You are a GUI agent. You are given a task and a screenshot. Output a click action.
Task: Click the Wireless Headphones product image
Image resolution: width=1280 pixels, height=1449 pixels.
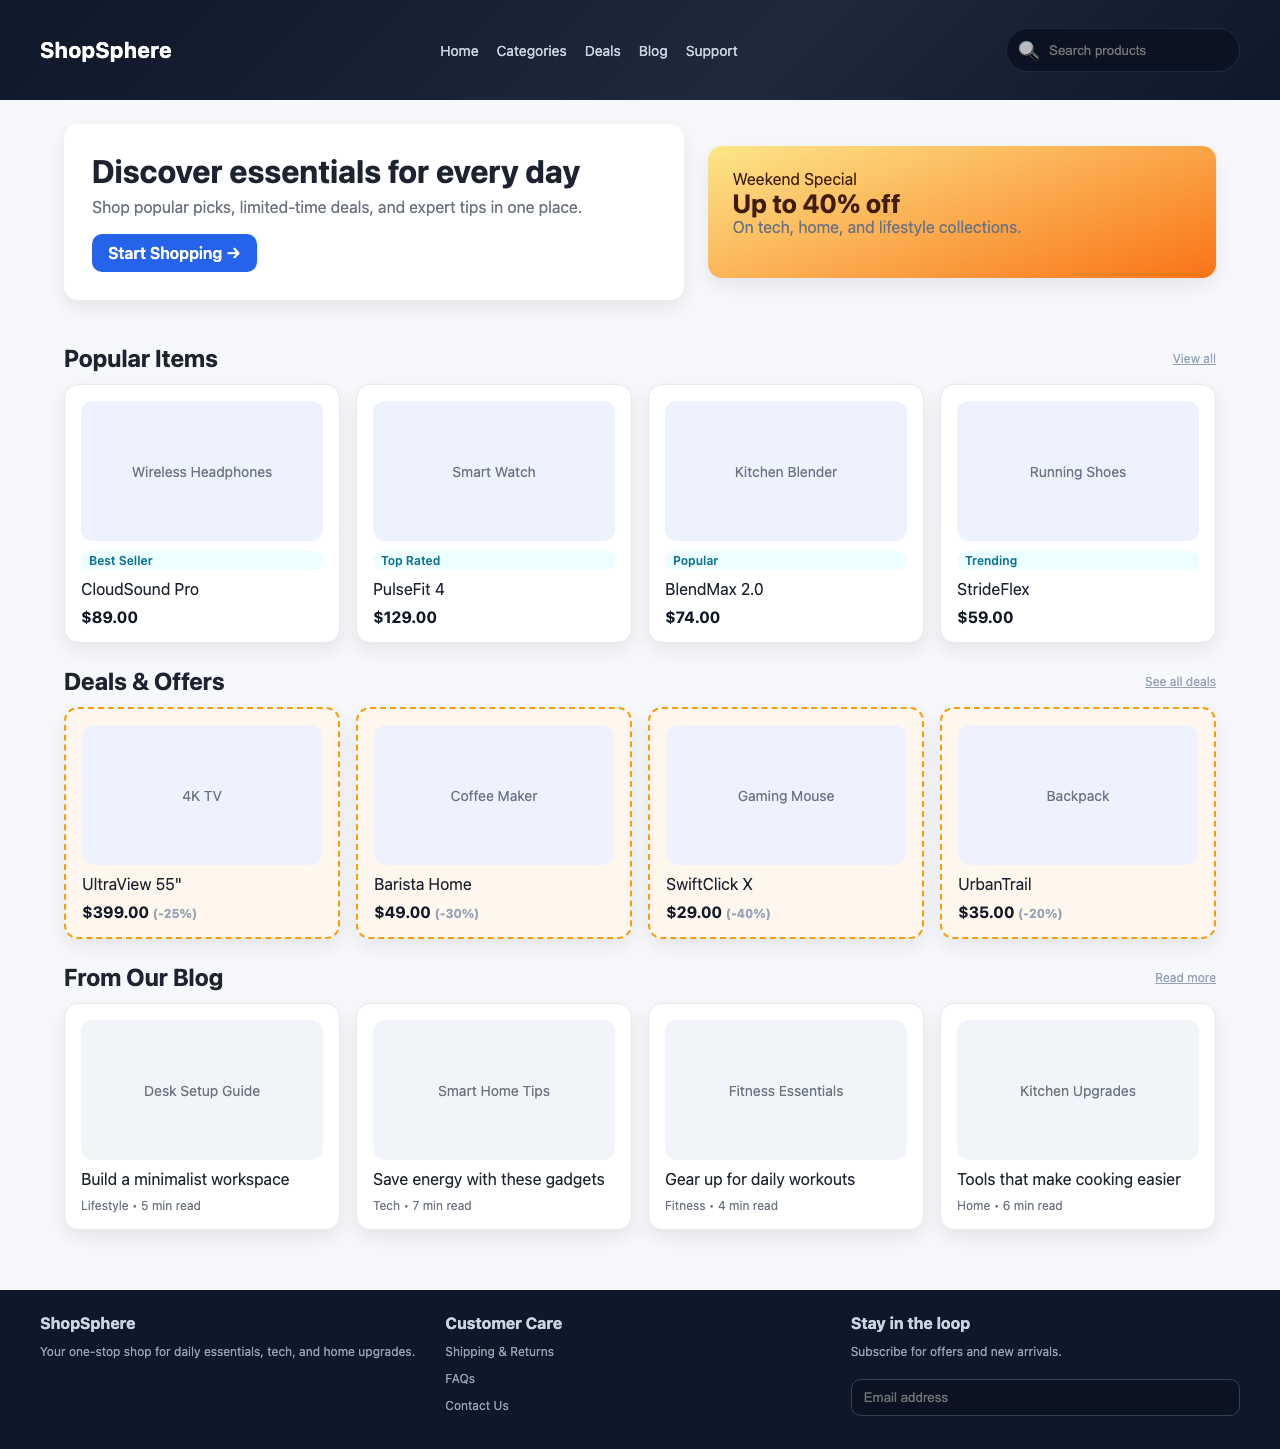pyautogui.click(x=201, y=471)
